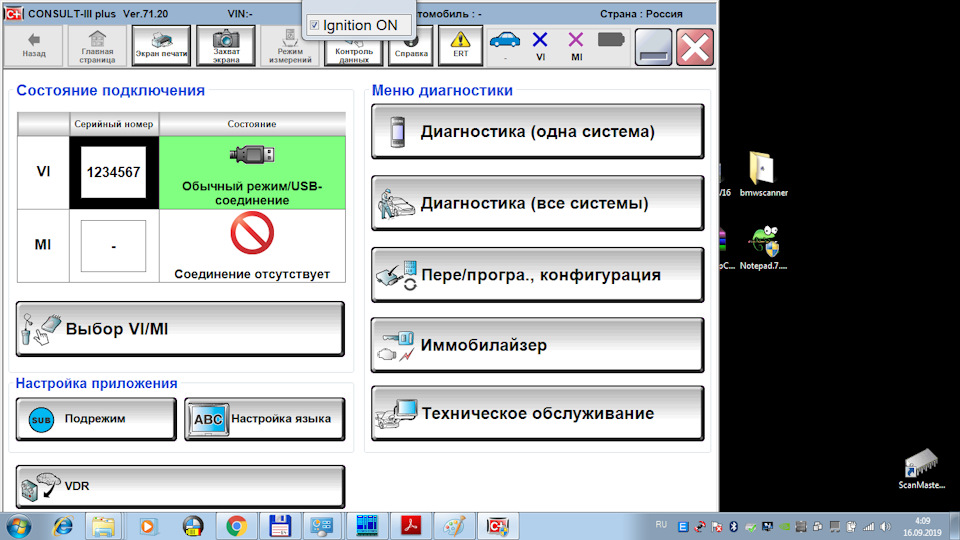Click the MI row label in table

[43, 246]
